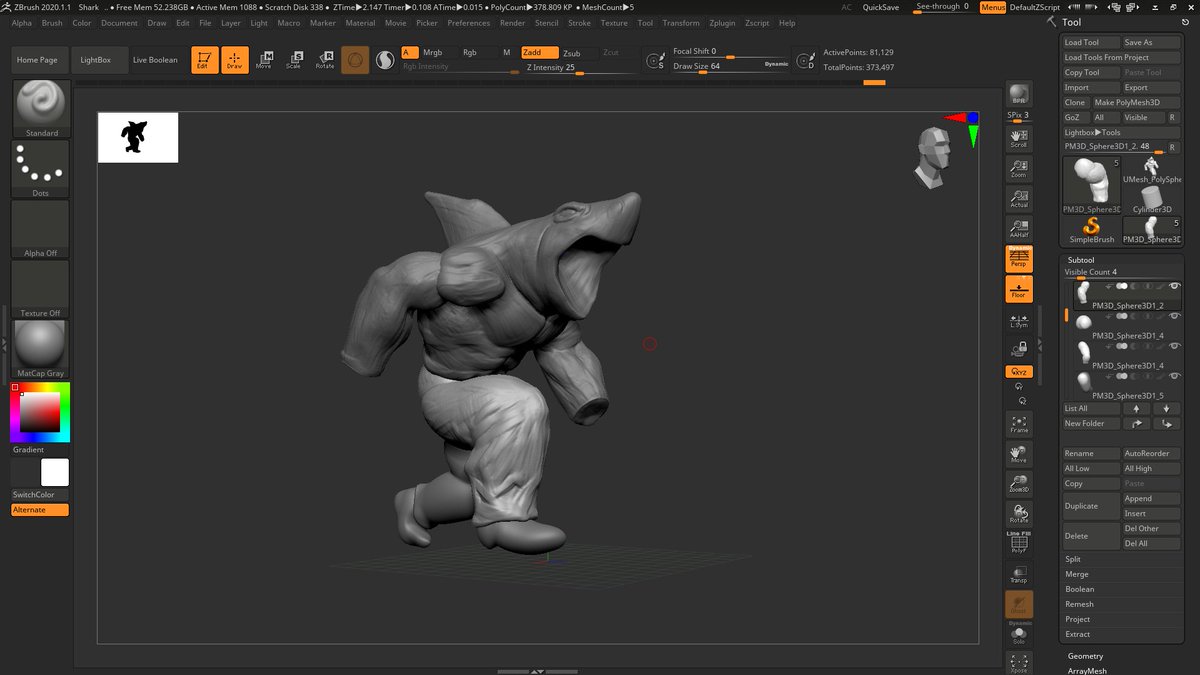Viewport: 1200px width, 675px height.
Task: Select the Scale gizmo mode icon
Action: point(293,60)
